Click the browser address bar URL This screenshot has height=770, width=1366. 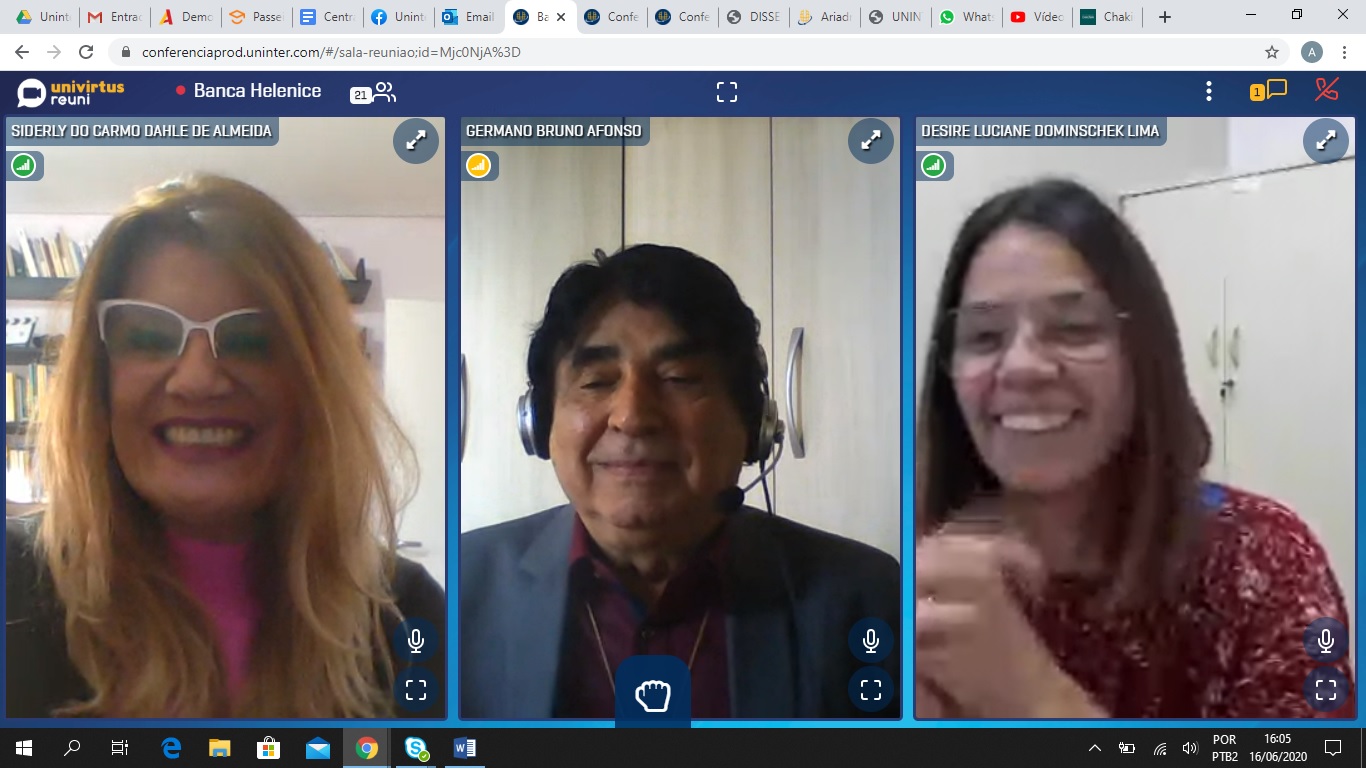click(330, 52)
